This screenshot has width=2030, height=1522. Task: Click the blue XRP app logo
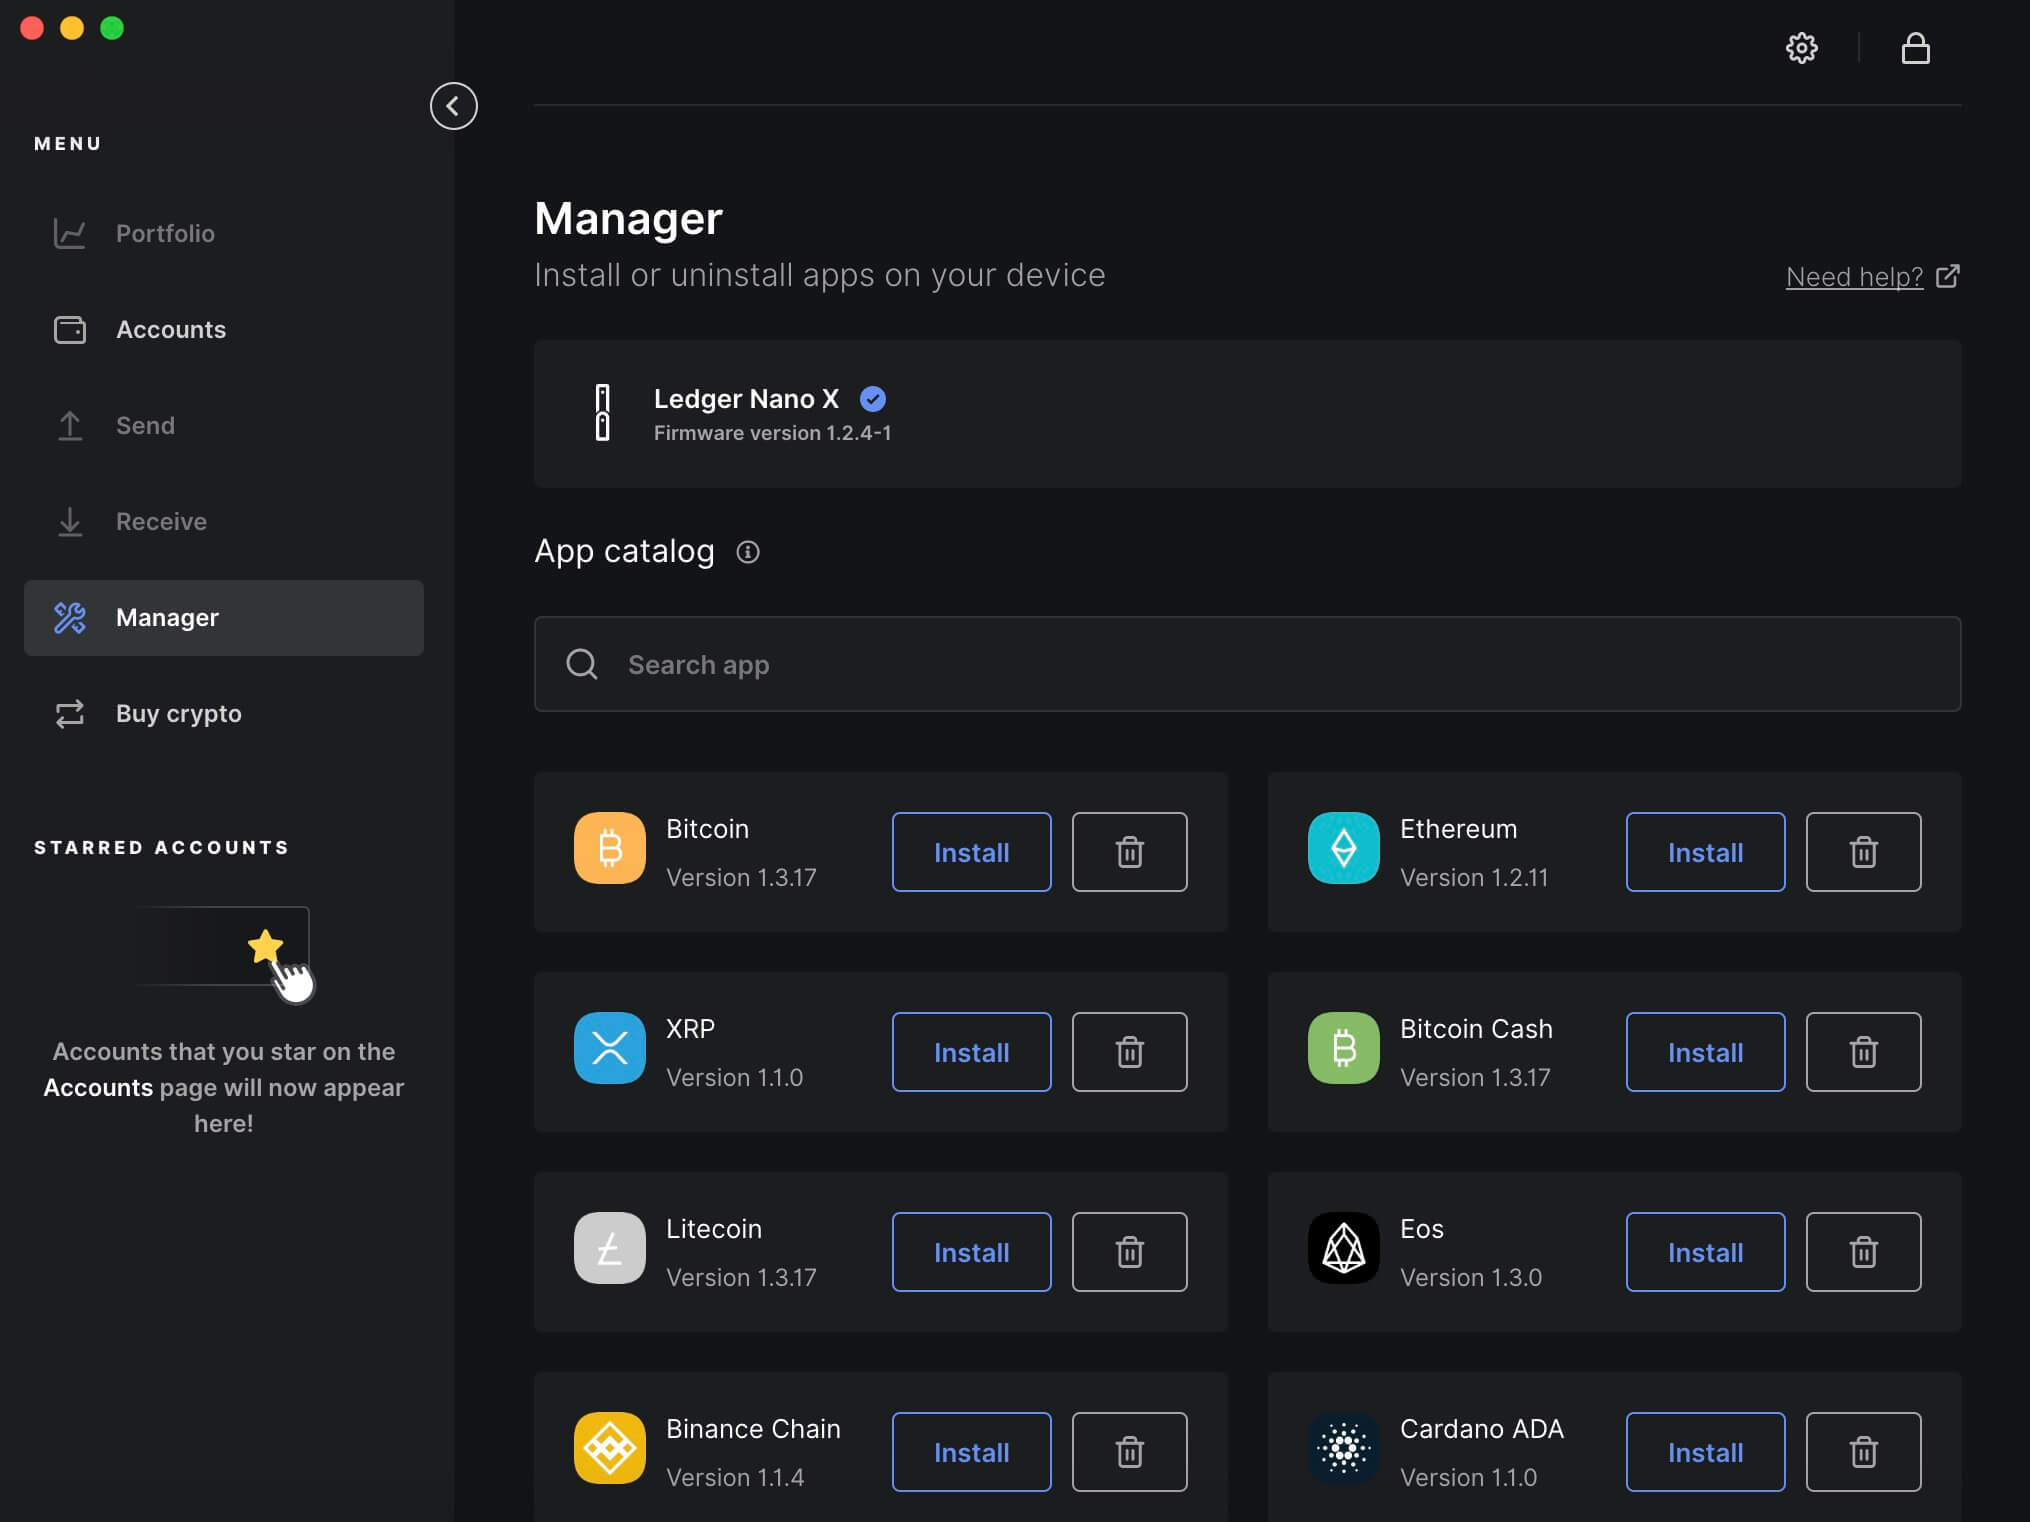610,1048
